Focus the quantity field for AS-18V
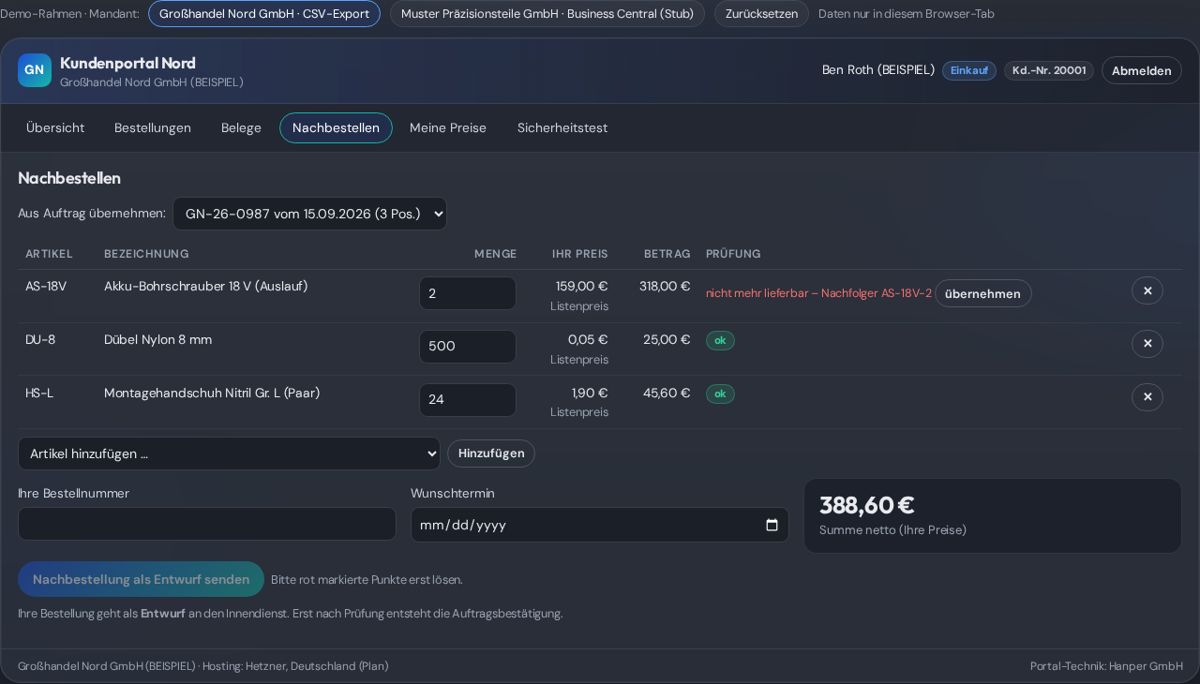Viewport: 1200px width, 684px height. [467, 294]
